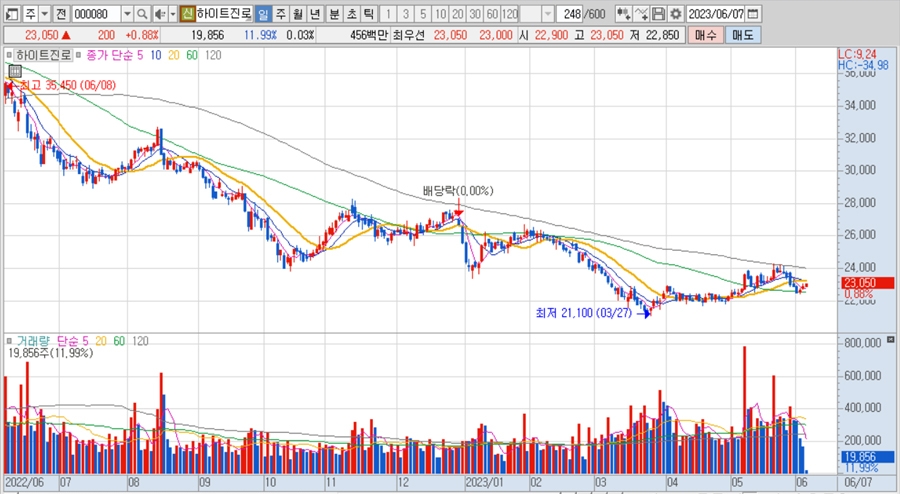Click the save chart floppy disk icon
Image resolution: width=900 pixels, height=494 pixels.
pos(658,14)
